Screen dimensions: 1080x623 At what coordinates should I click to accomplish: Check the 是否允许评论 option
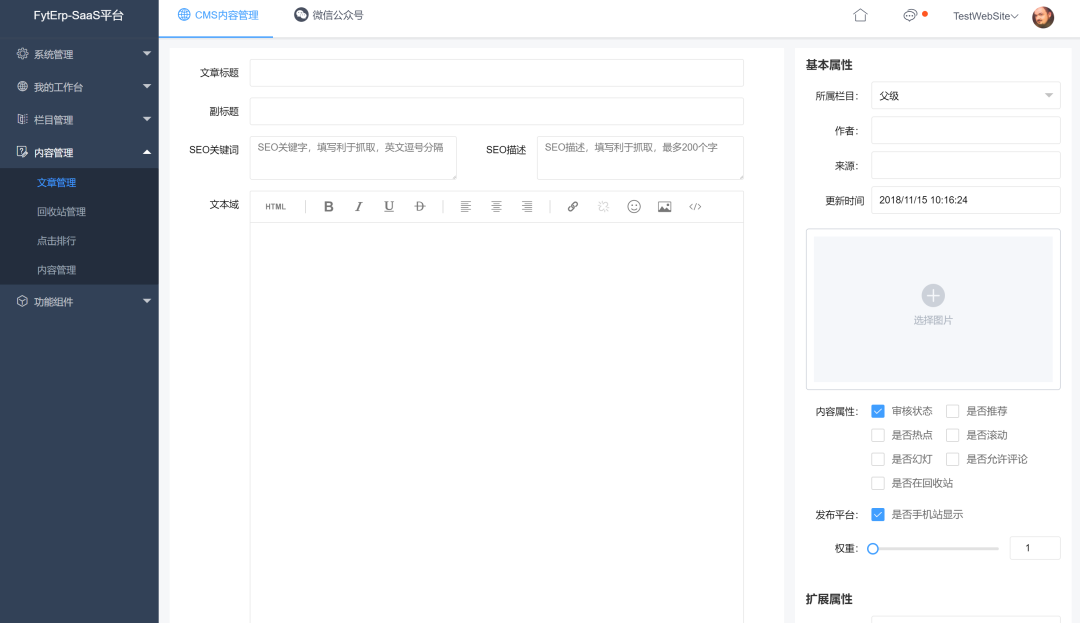coord(953,460)
